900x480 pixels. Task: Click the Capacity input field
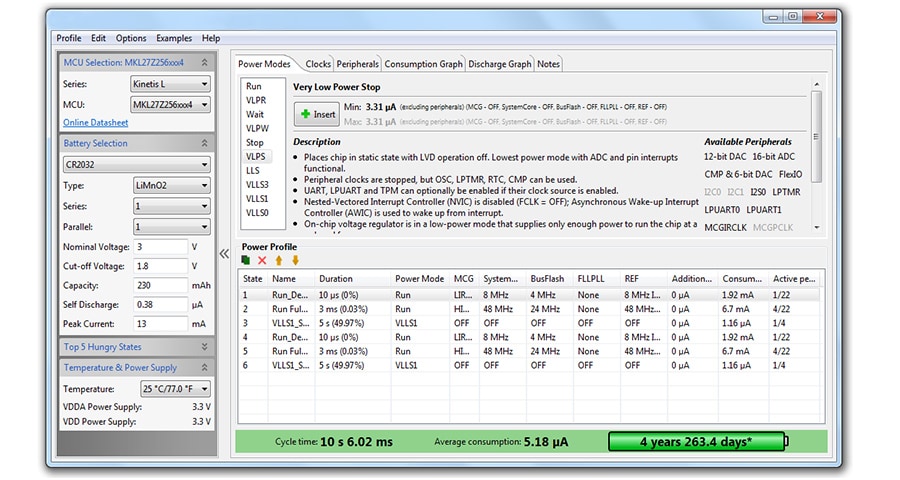160,285
